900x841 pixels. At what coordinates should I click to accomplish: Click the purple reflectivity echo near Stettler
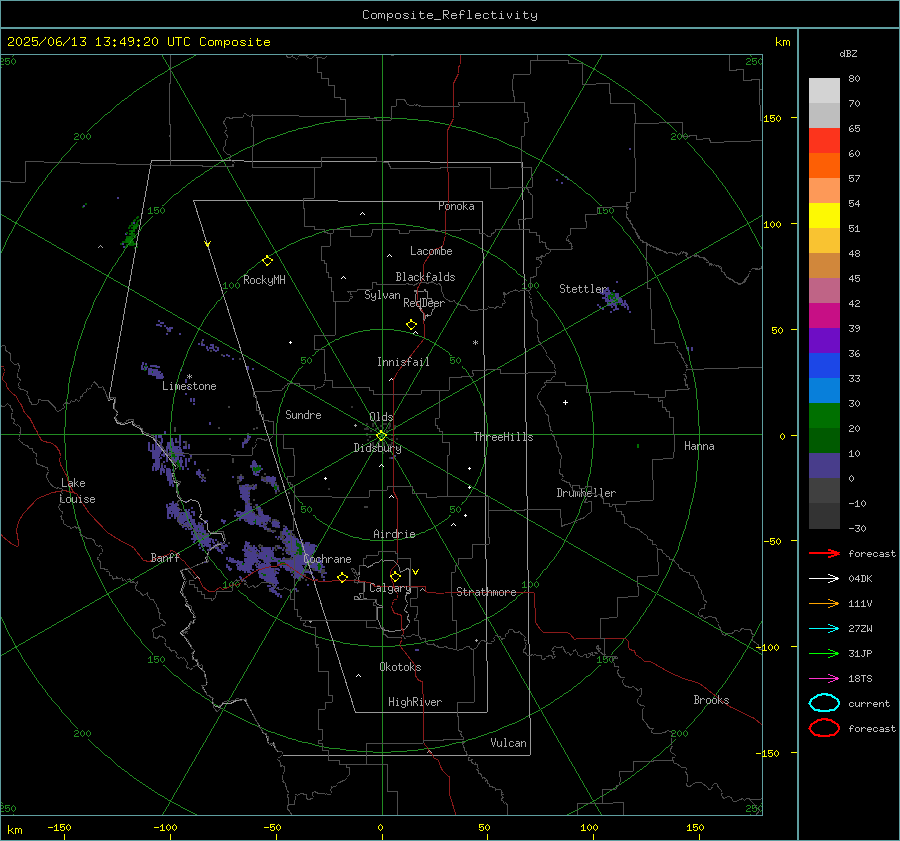coord(614,300)
